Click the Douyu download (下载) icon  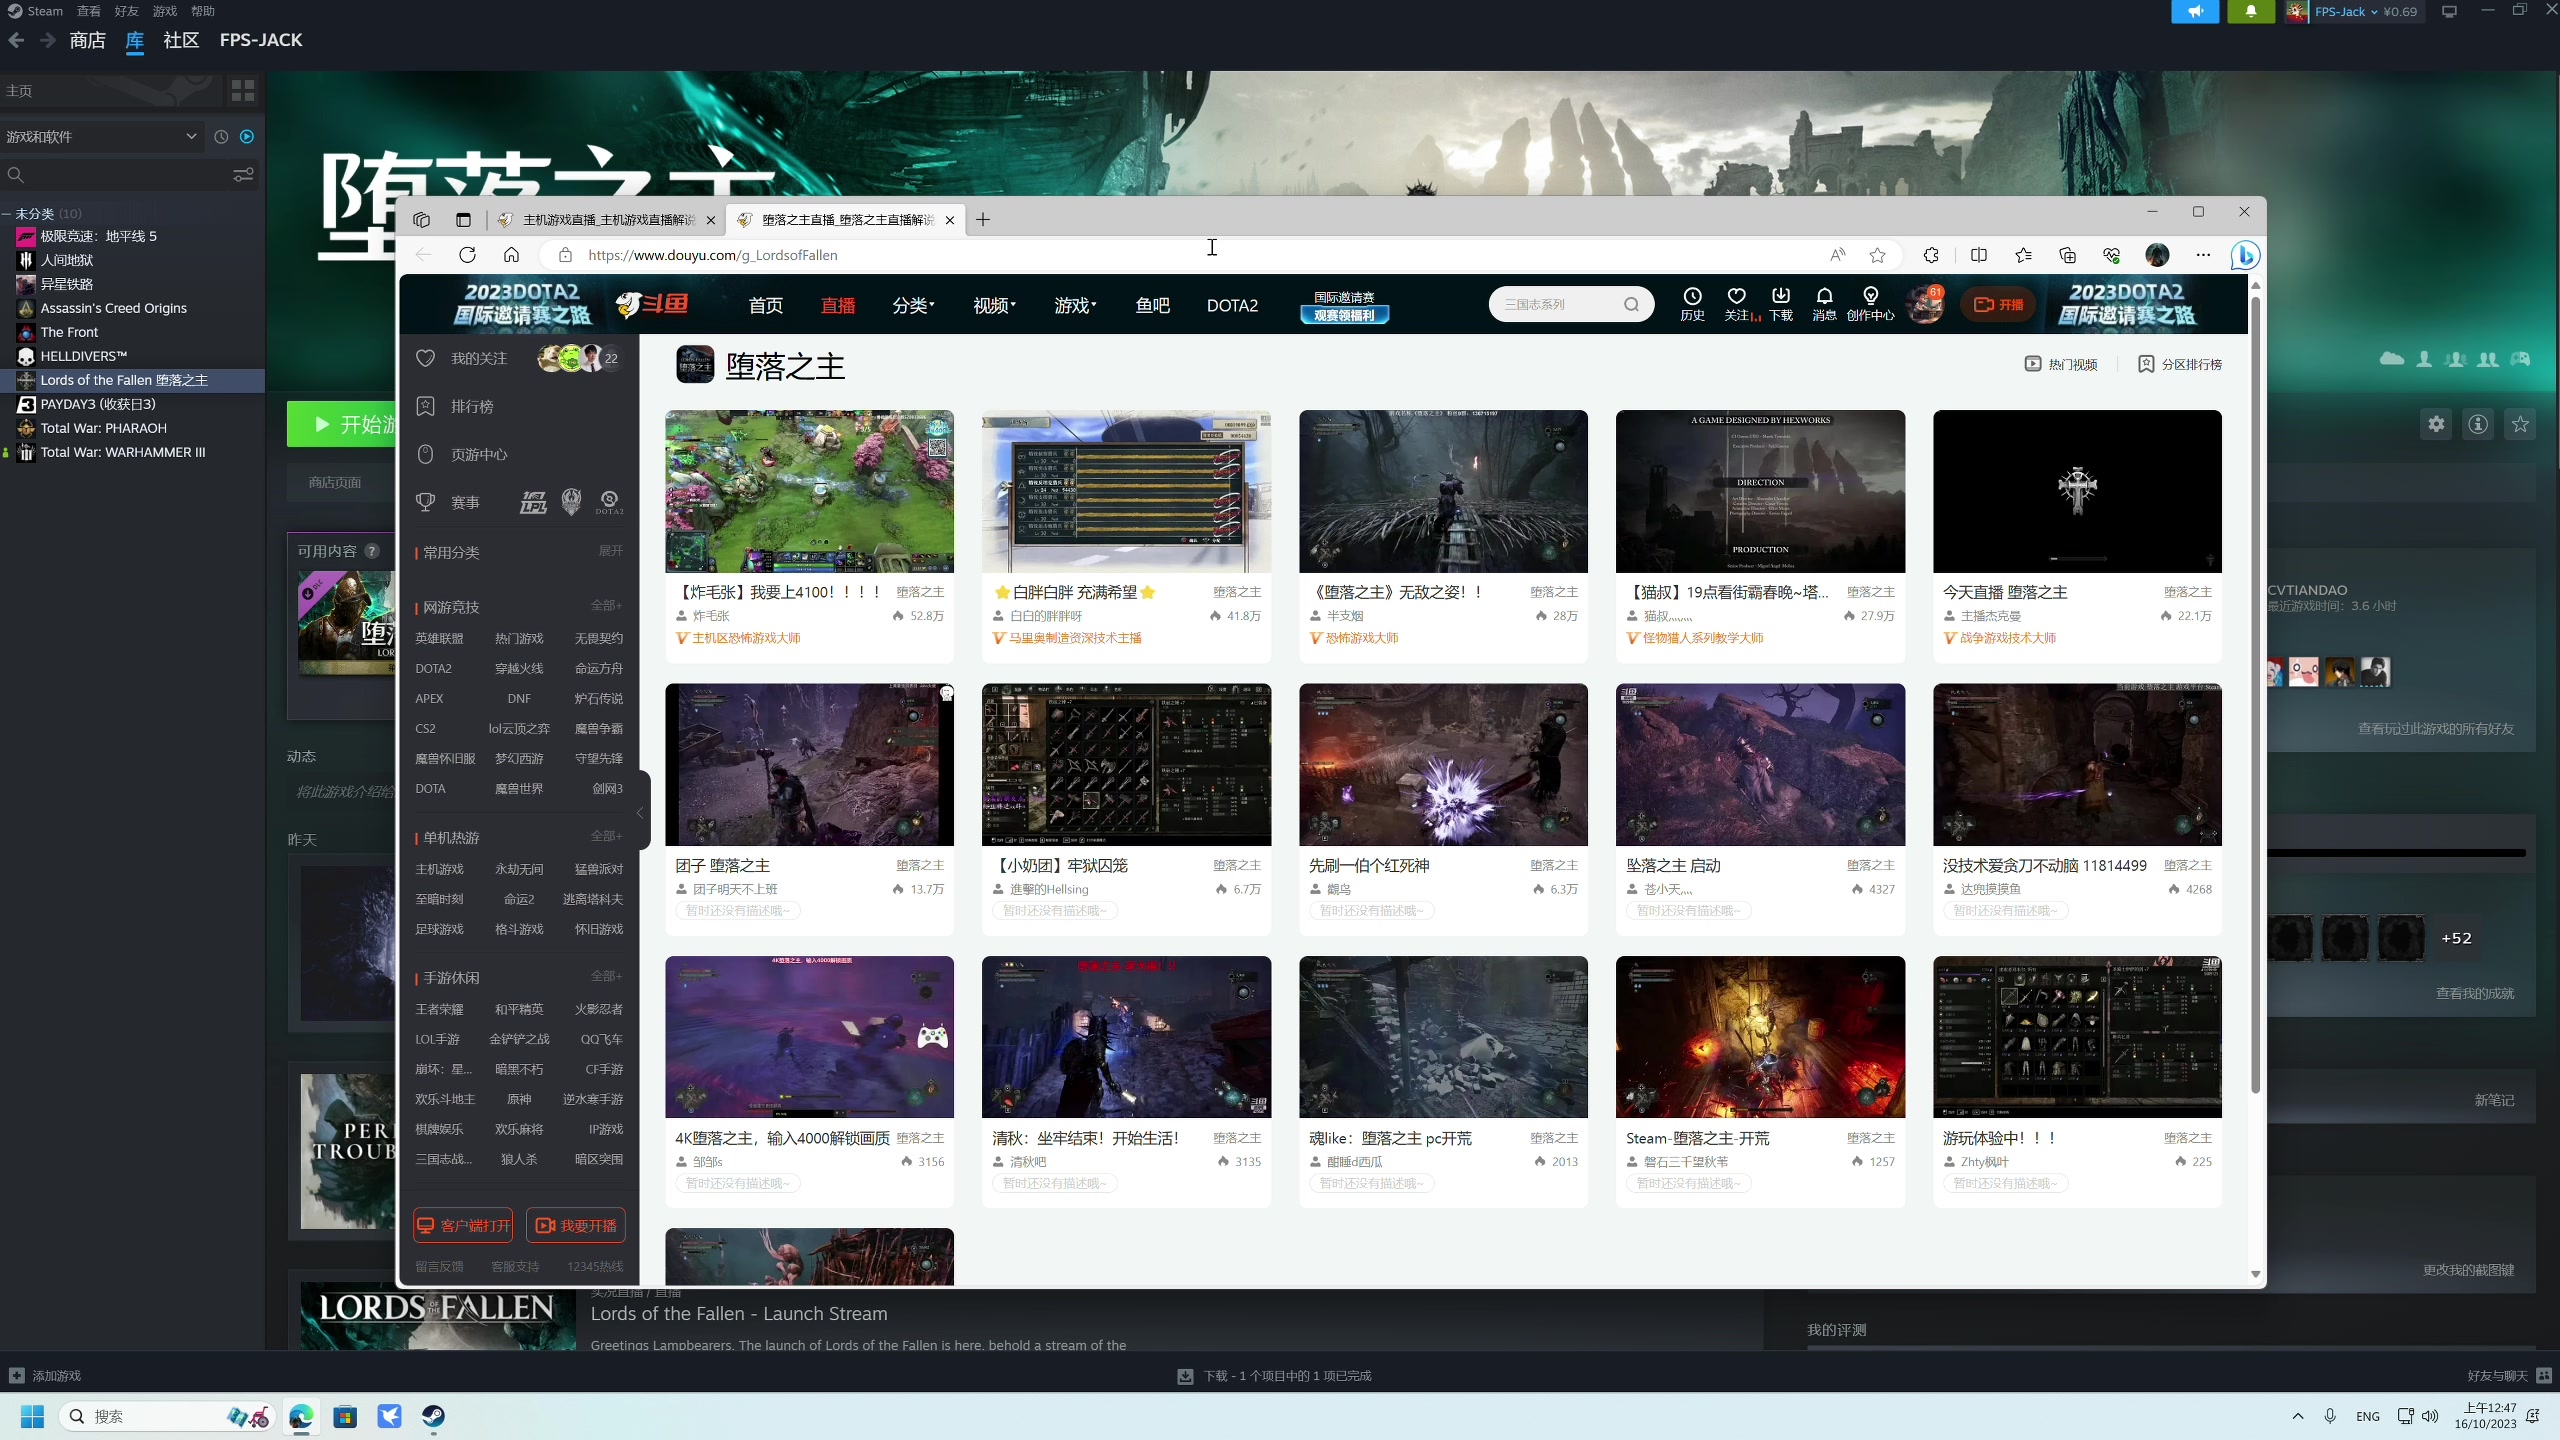pos(1781,304)
